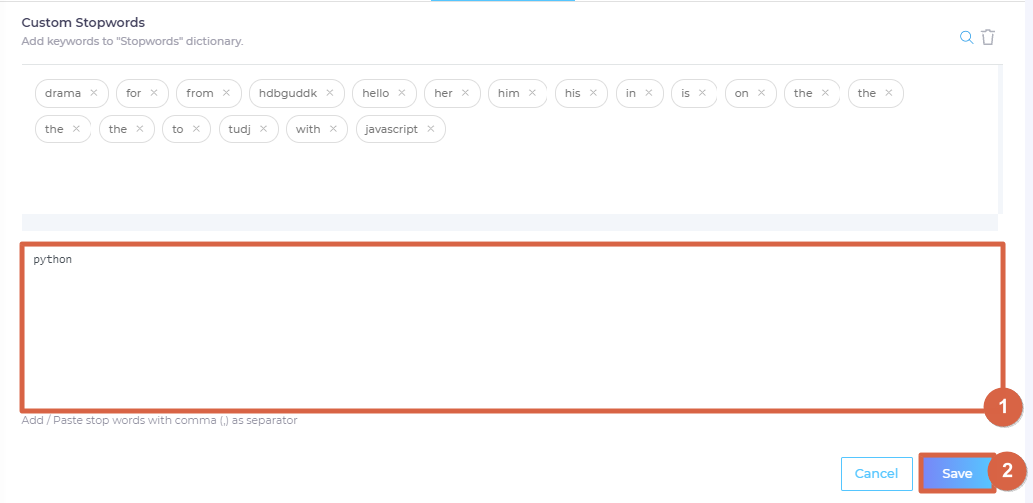Viewport: 1033px width, 503px height.
Task: Focus the stop words text area containing 'python'
Action: tap(511, 326)
